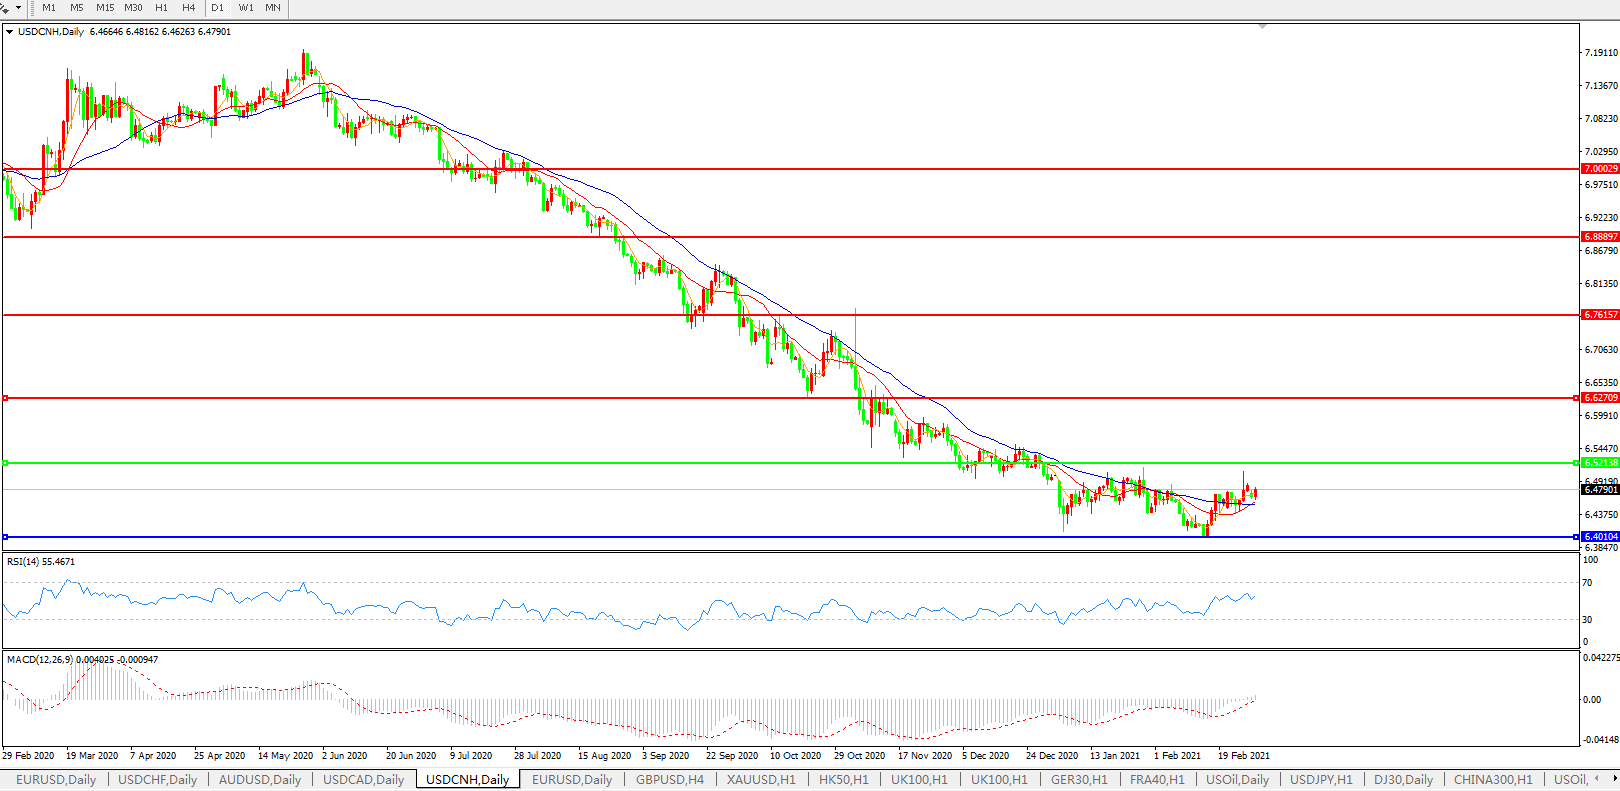Open the CHINA300,H1 chart tab
Screen dimensions: 1620x791
coord(1492,779)
